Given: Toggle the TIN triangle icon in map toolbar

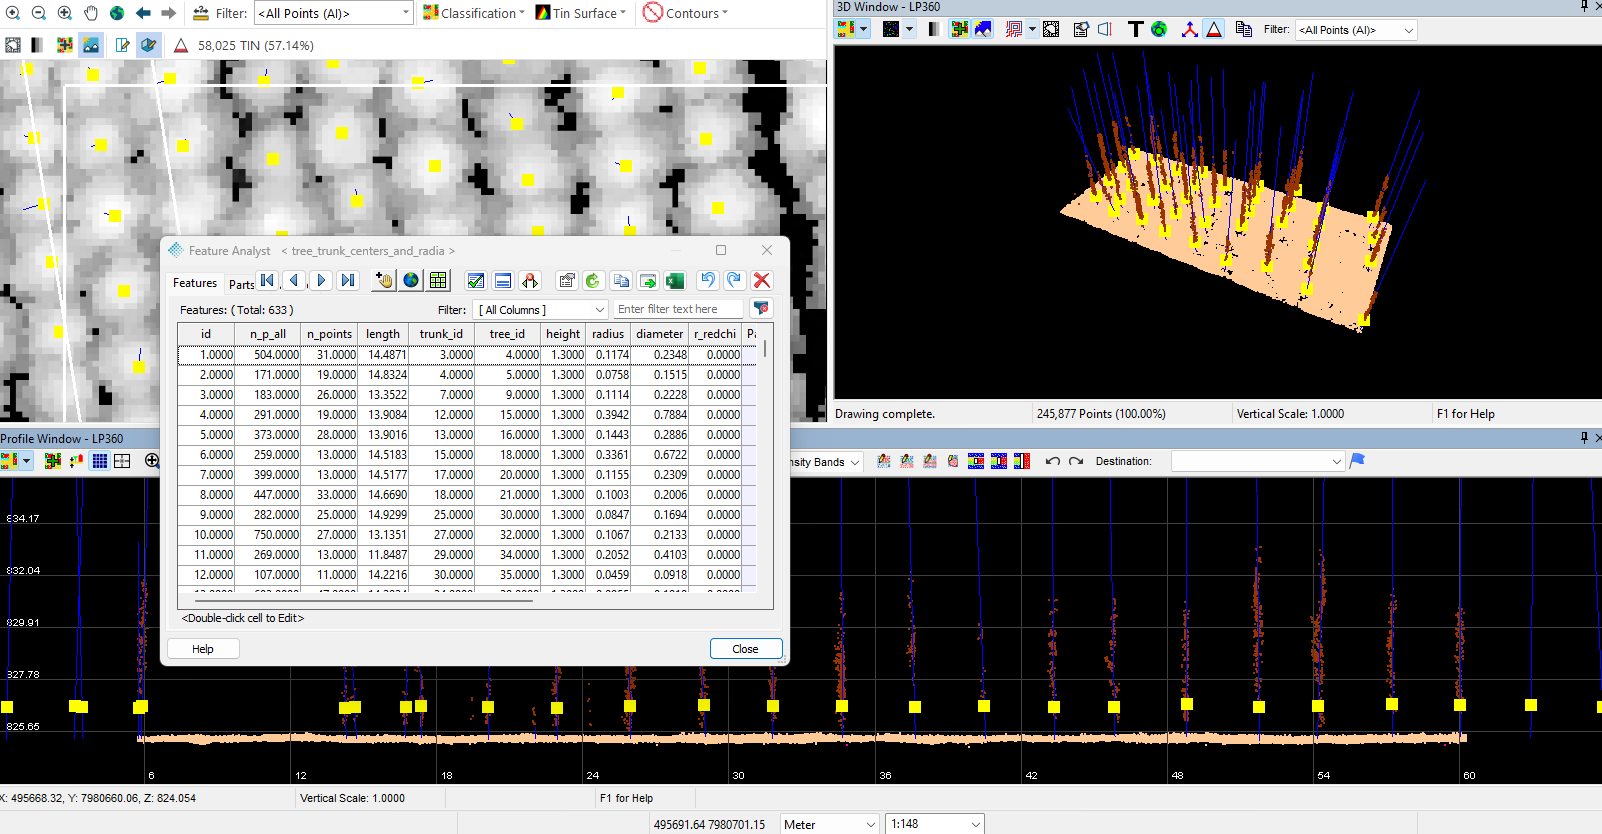Looking at the screenshot, I should coord(181,45).
